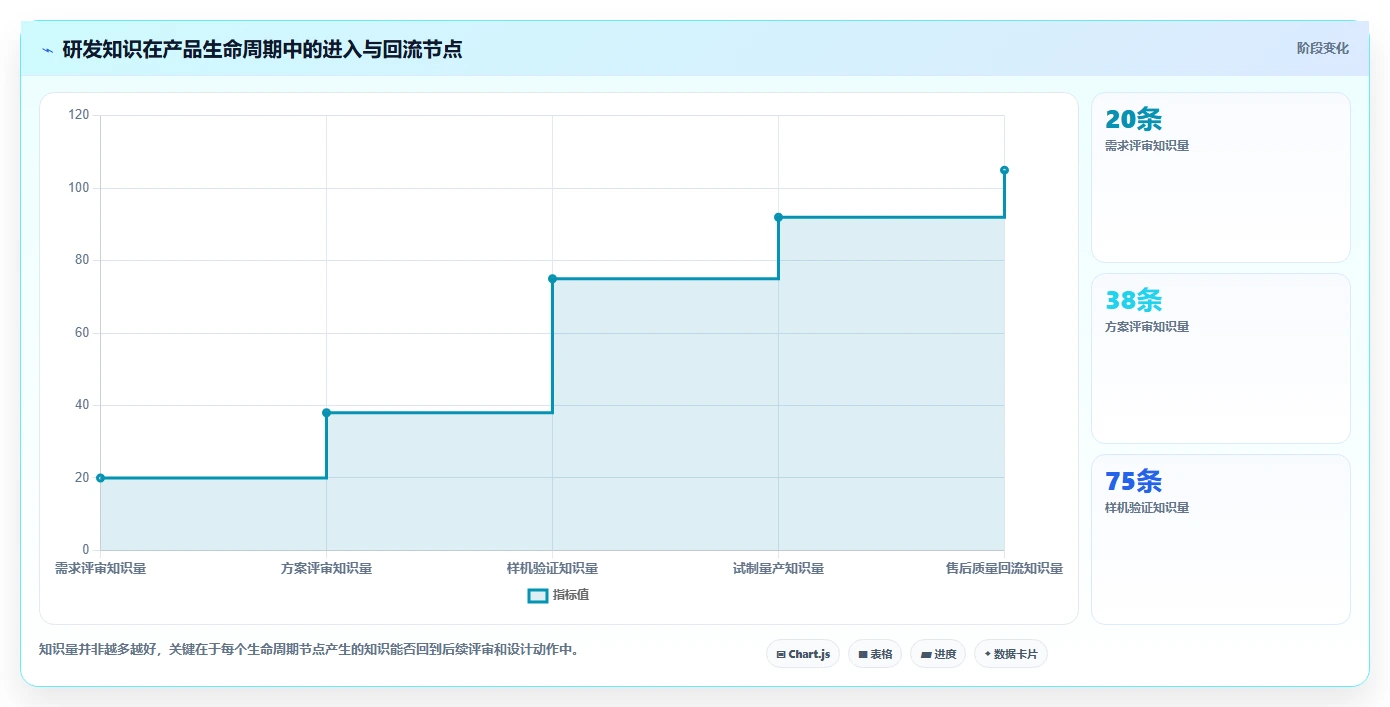
Task: Click the 样机验证知识量 caption in the third card
Action: coord(1147,507)
